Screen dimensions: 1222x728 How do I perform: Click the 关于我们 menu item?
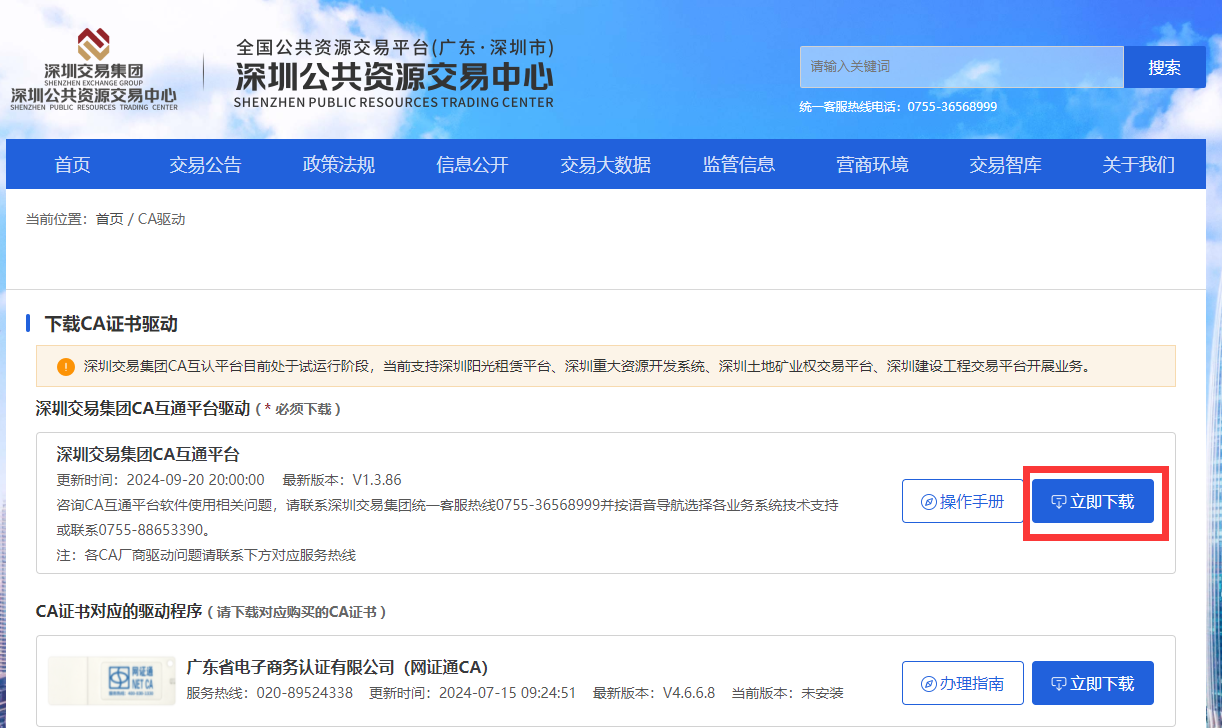coord(1139,165)
